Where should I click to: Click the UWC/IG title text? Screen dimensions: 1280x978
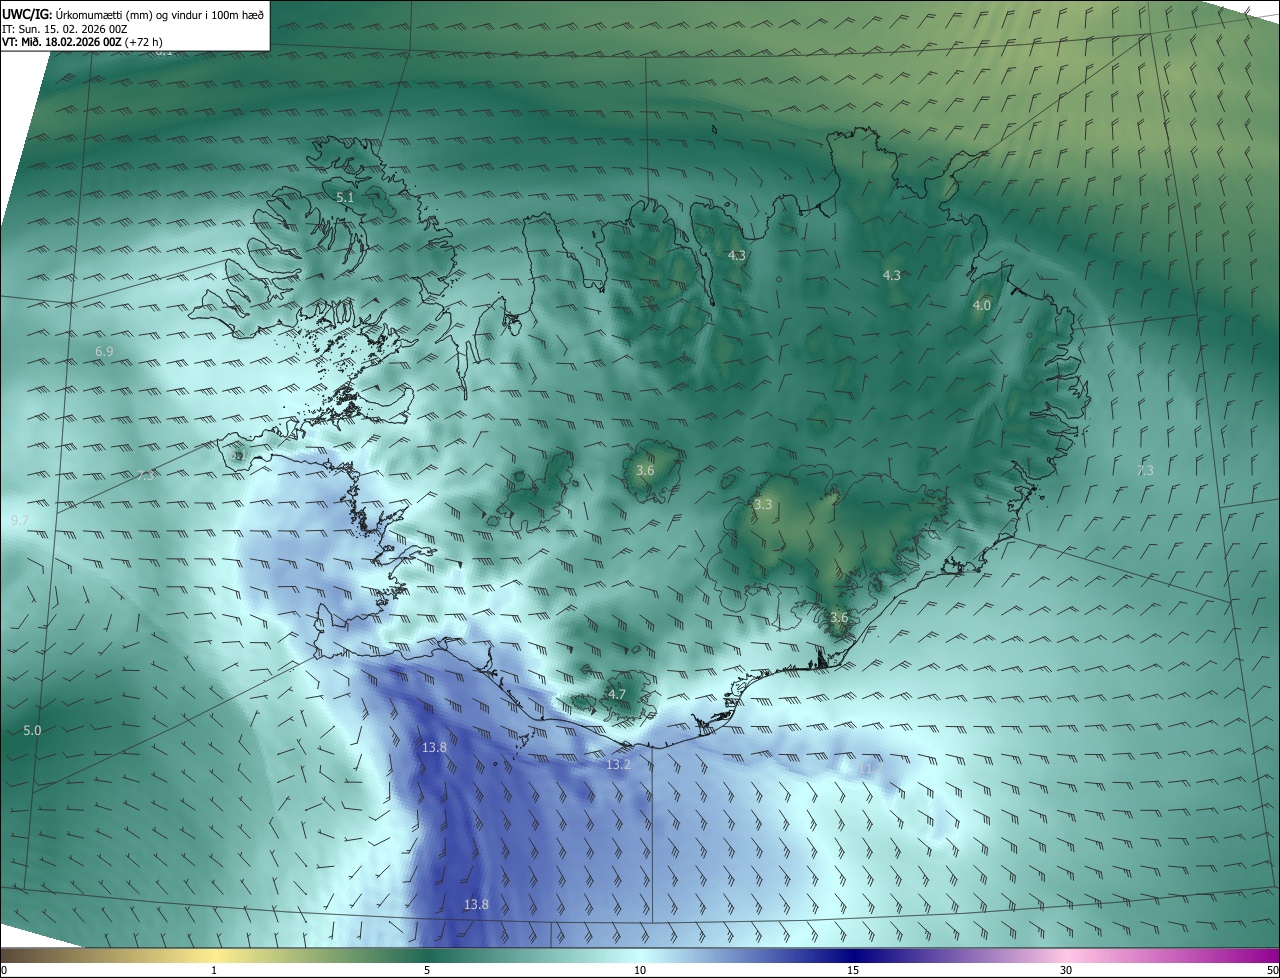click(x=133, y=13)
